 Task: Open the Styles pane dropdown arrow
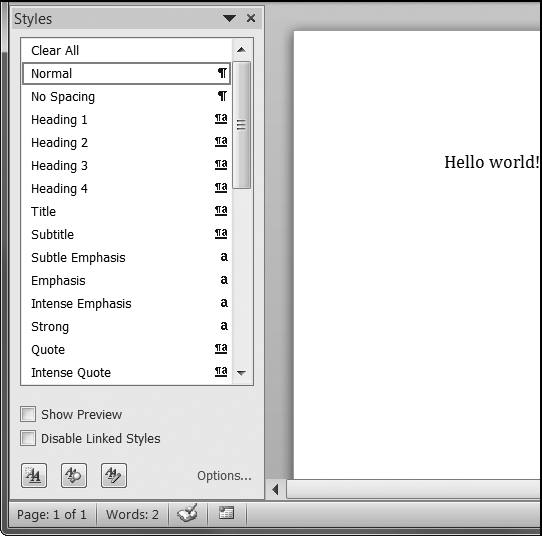[x=229, y=18]
